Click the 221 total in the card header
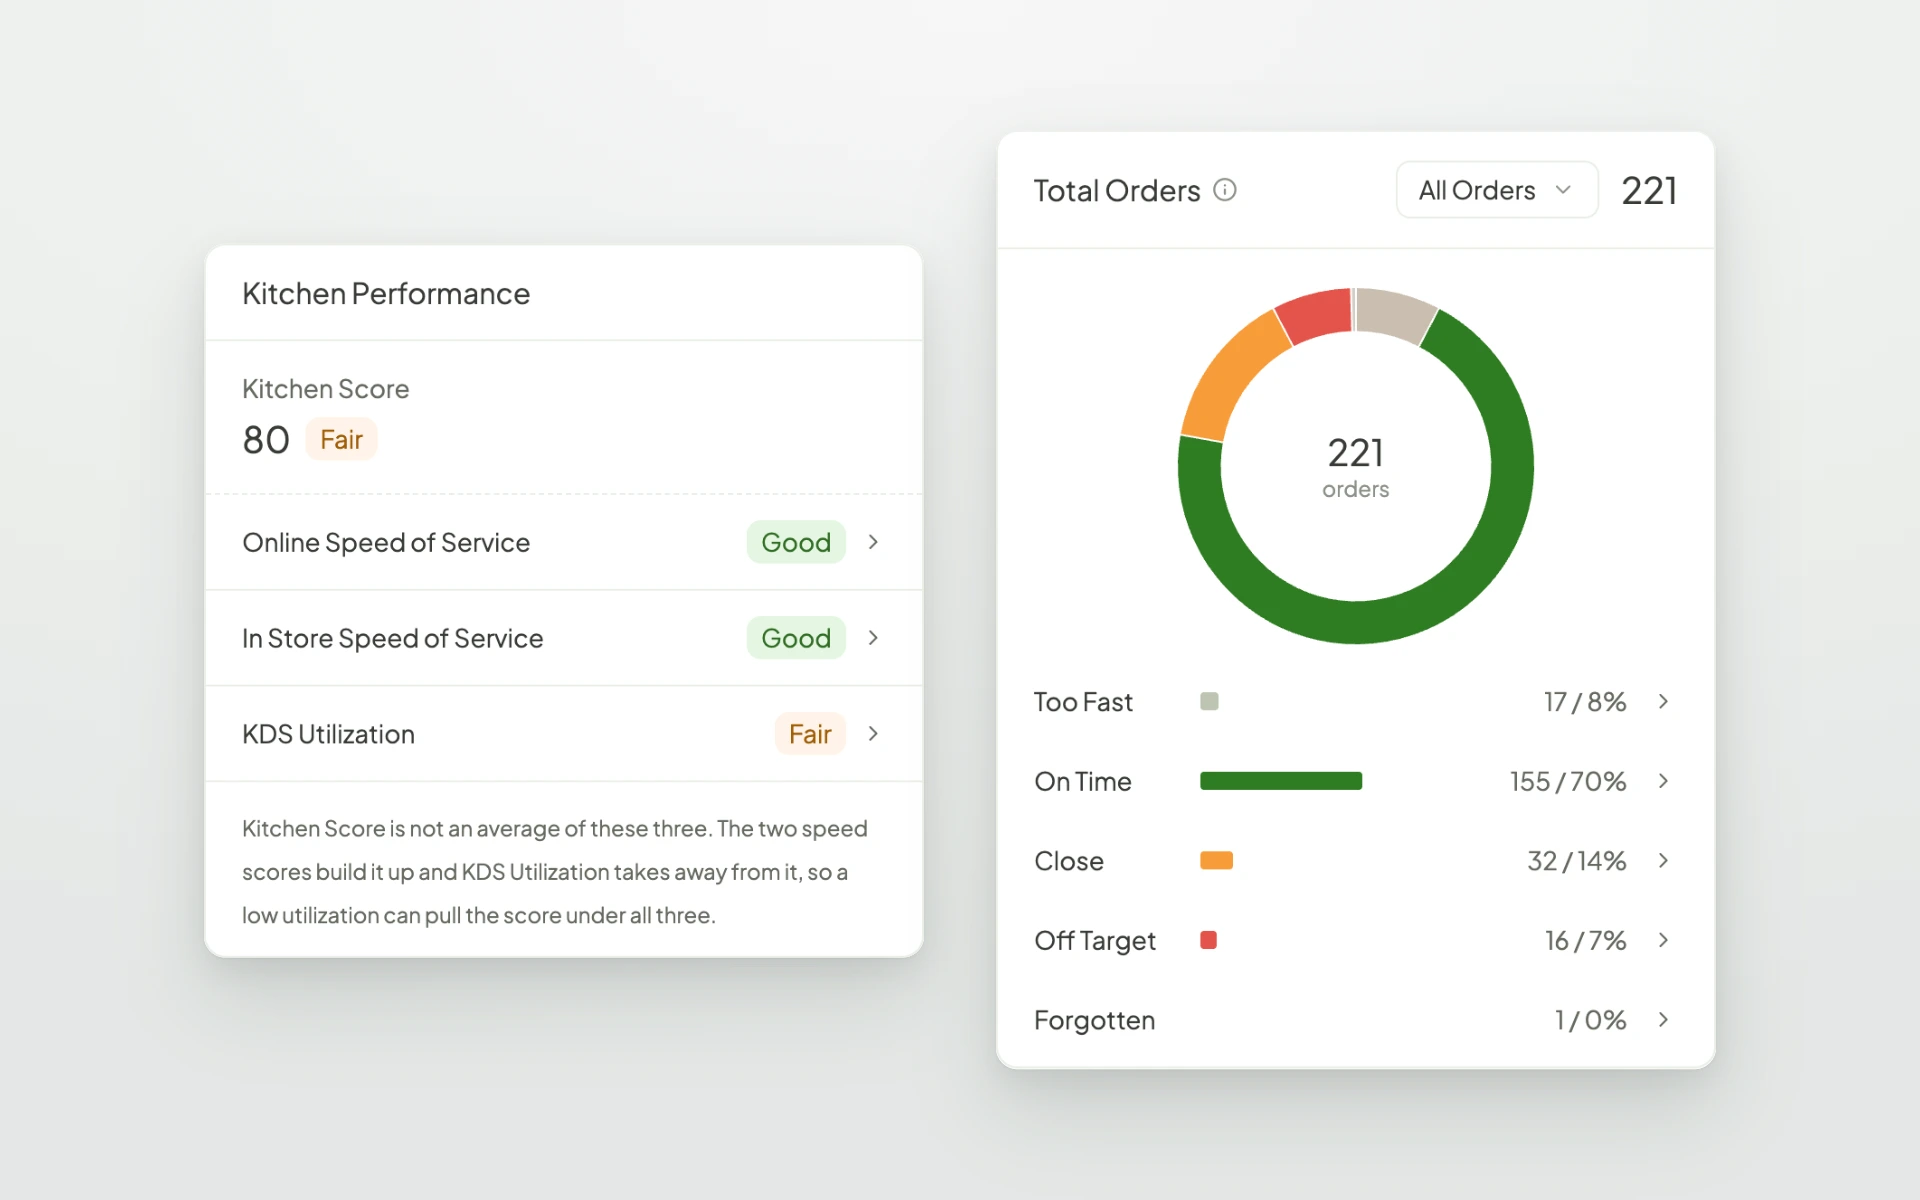Image resolution: width=1920 pixels, height=1200 pixels. click(1649, 190)
